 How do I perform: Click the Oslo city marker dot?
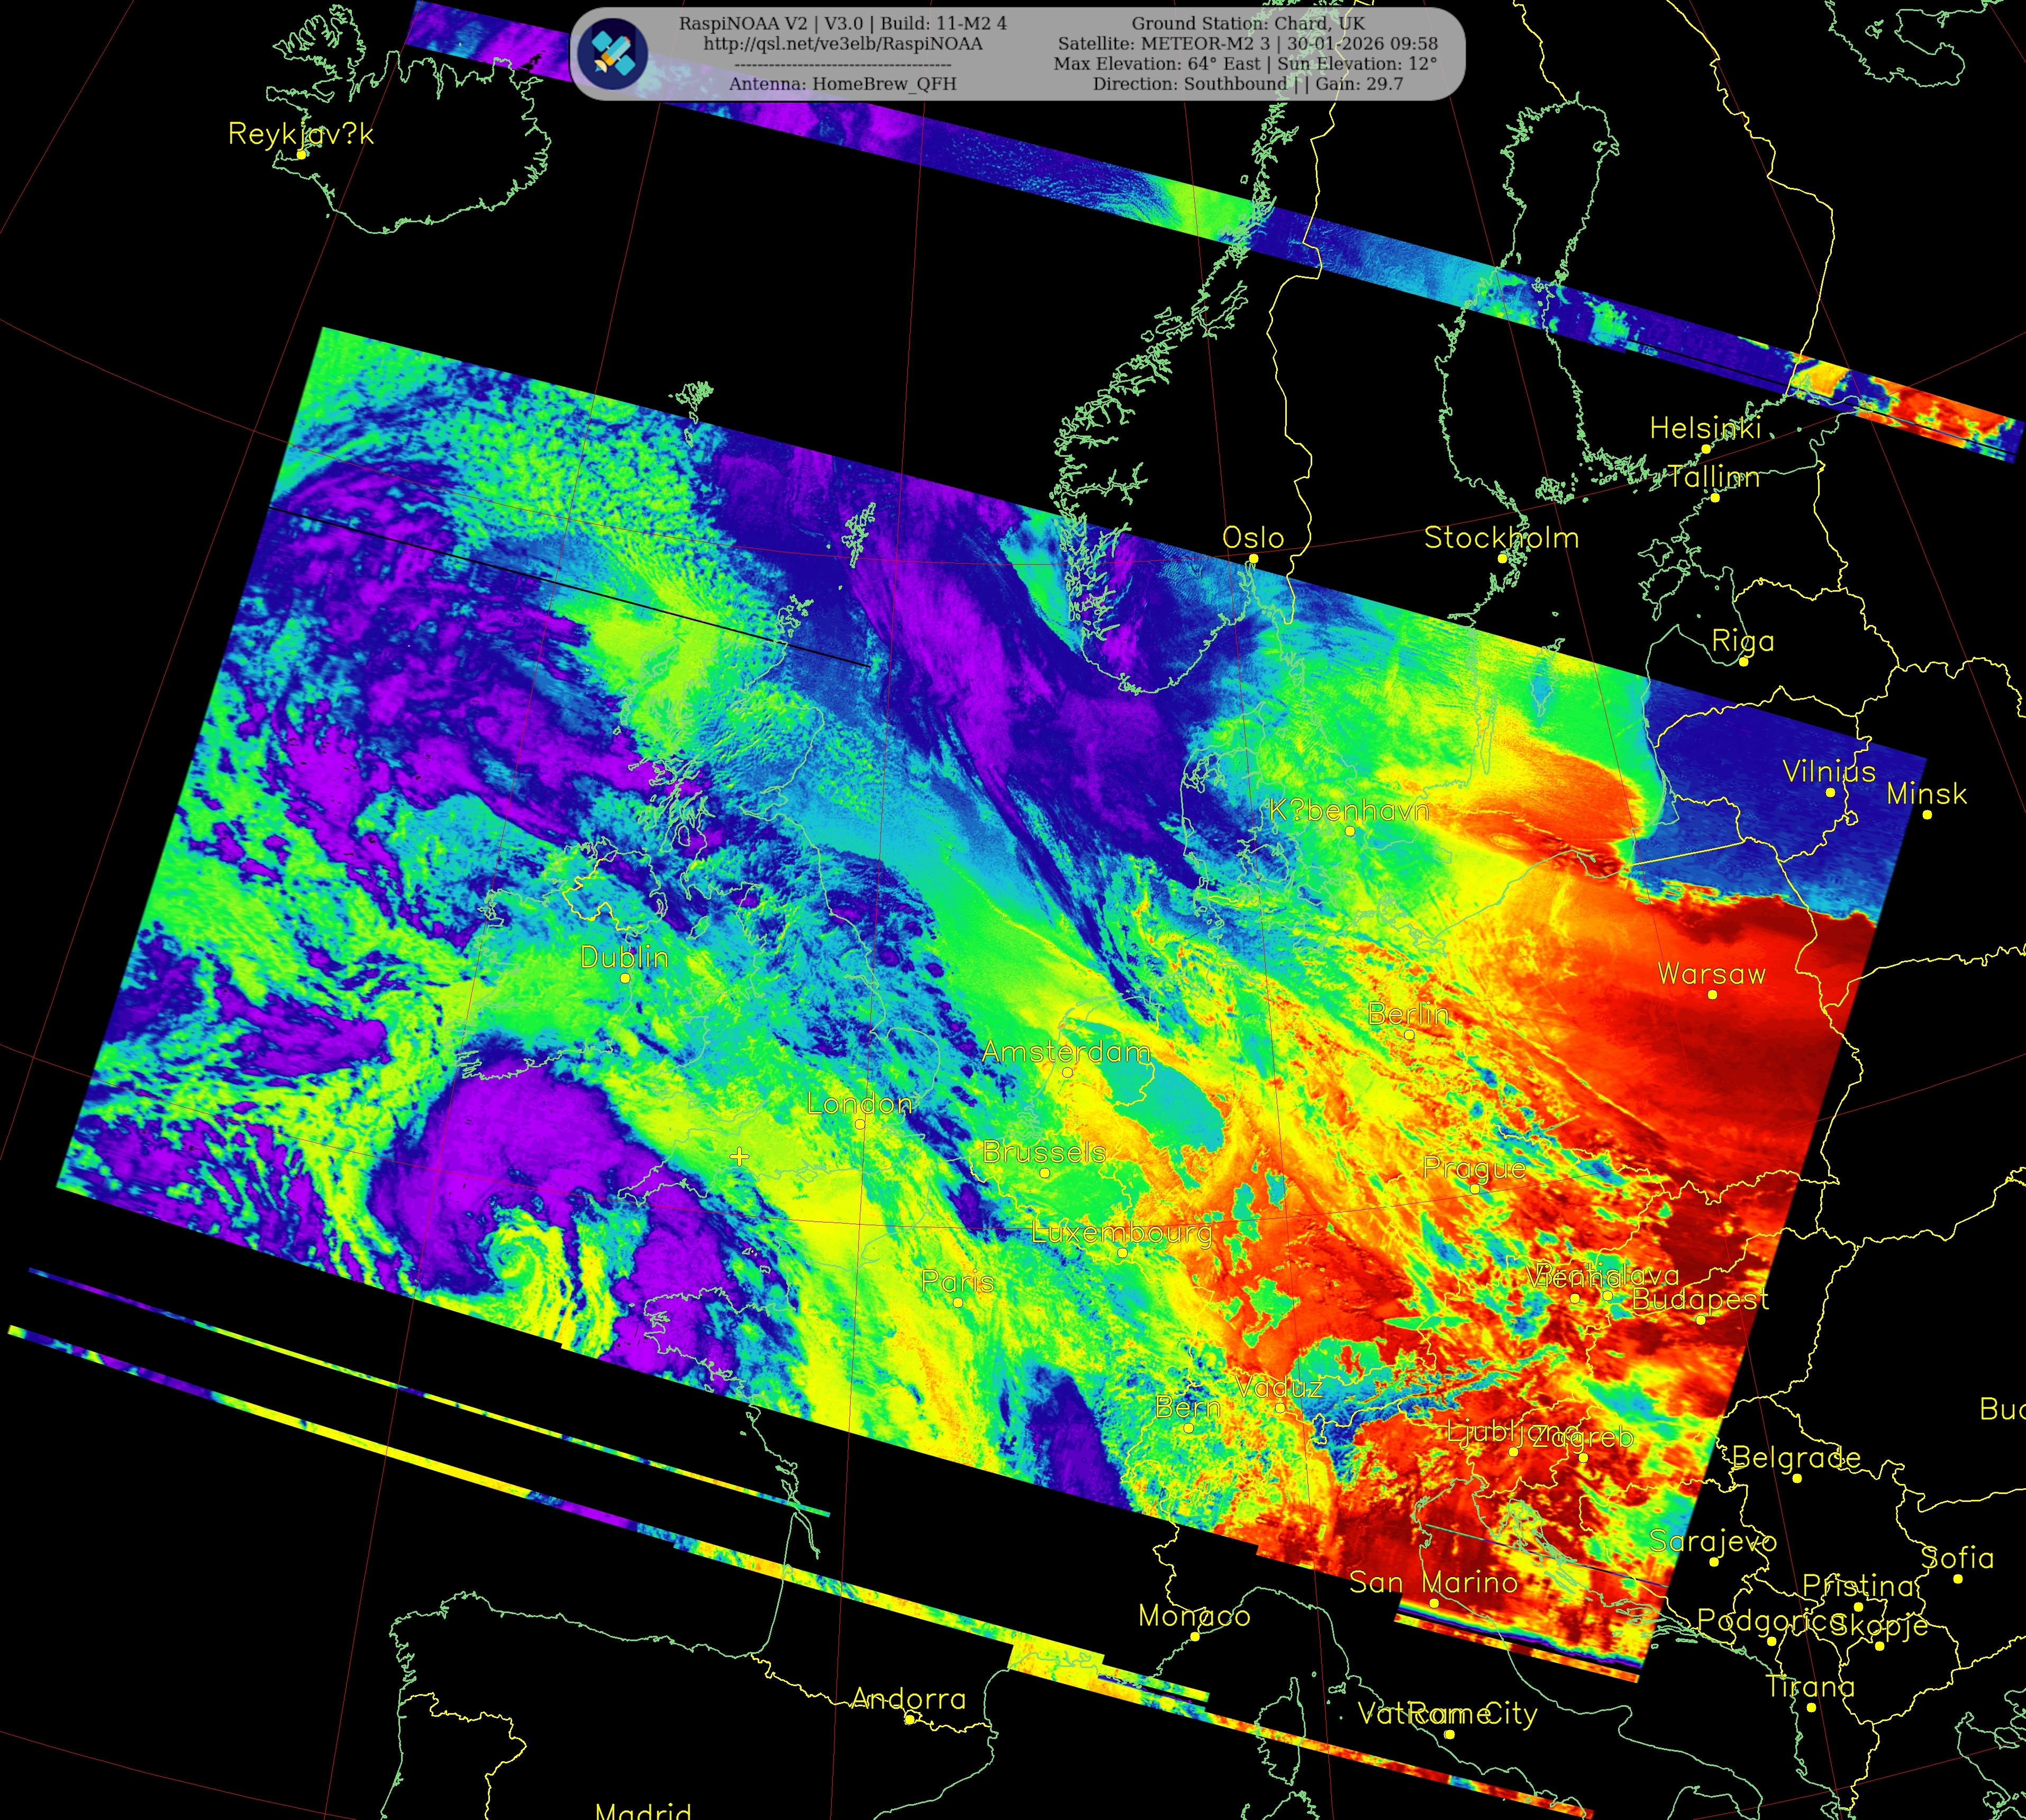tap(1253, 559)
